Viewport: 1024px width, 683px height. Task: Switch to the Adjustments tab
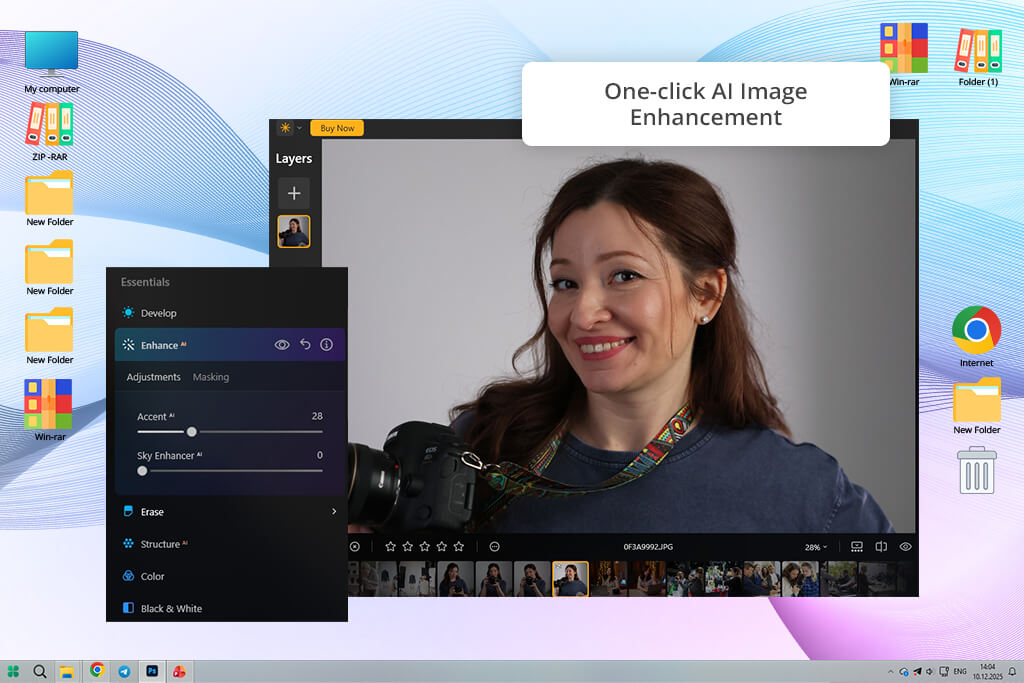[x=153, y=377]
